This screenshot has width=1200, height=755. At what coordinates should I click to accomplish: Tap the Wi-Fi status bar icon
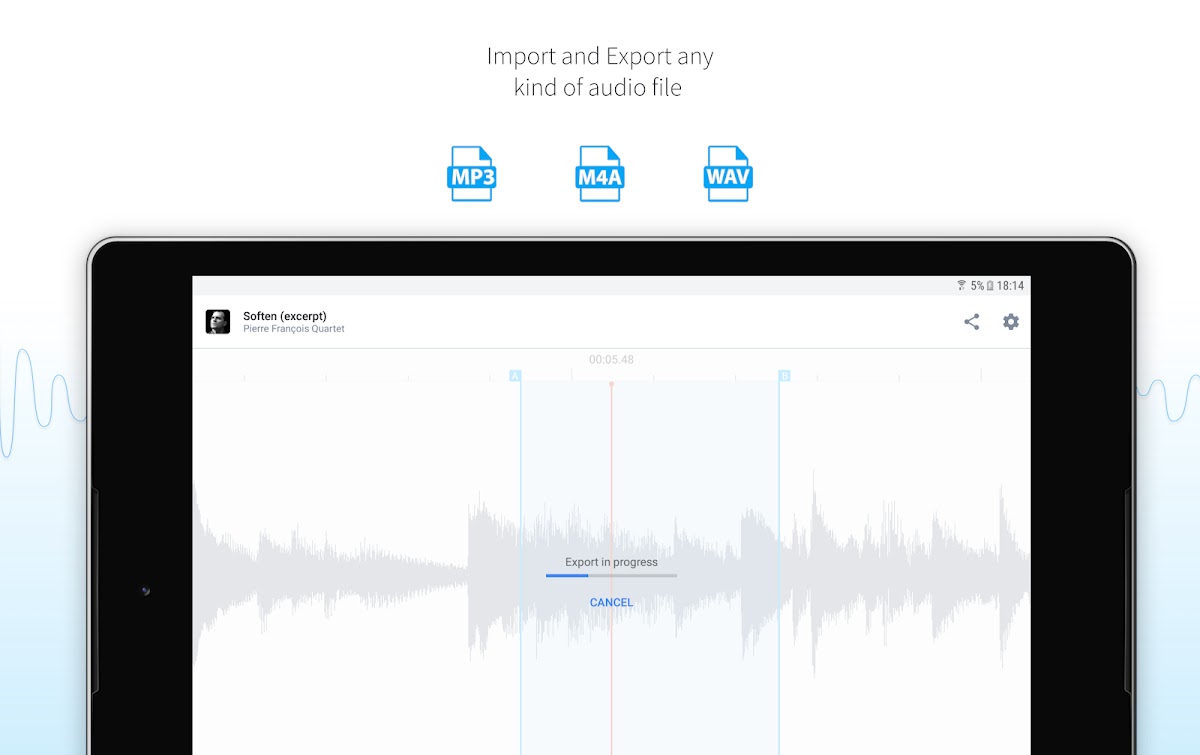point(961,286)
